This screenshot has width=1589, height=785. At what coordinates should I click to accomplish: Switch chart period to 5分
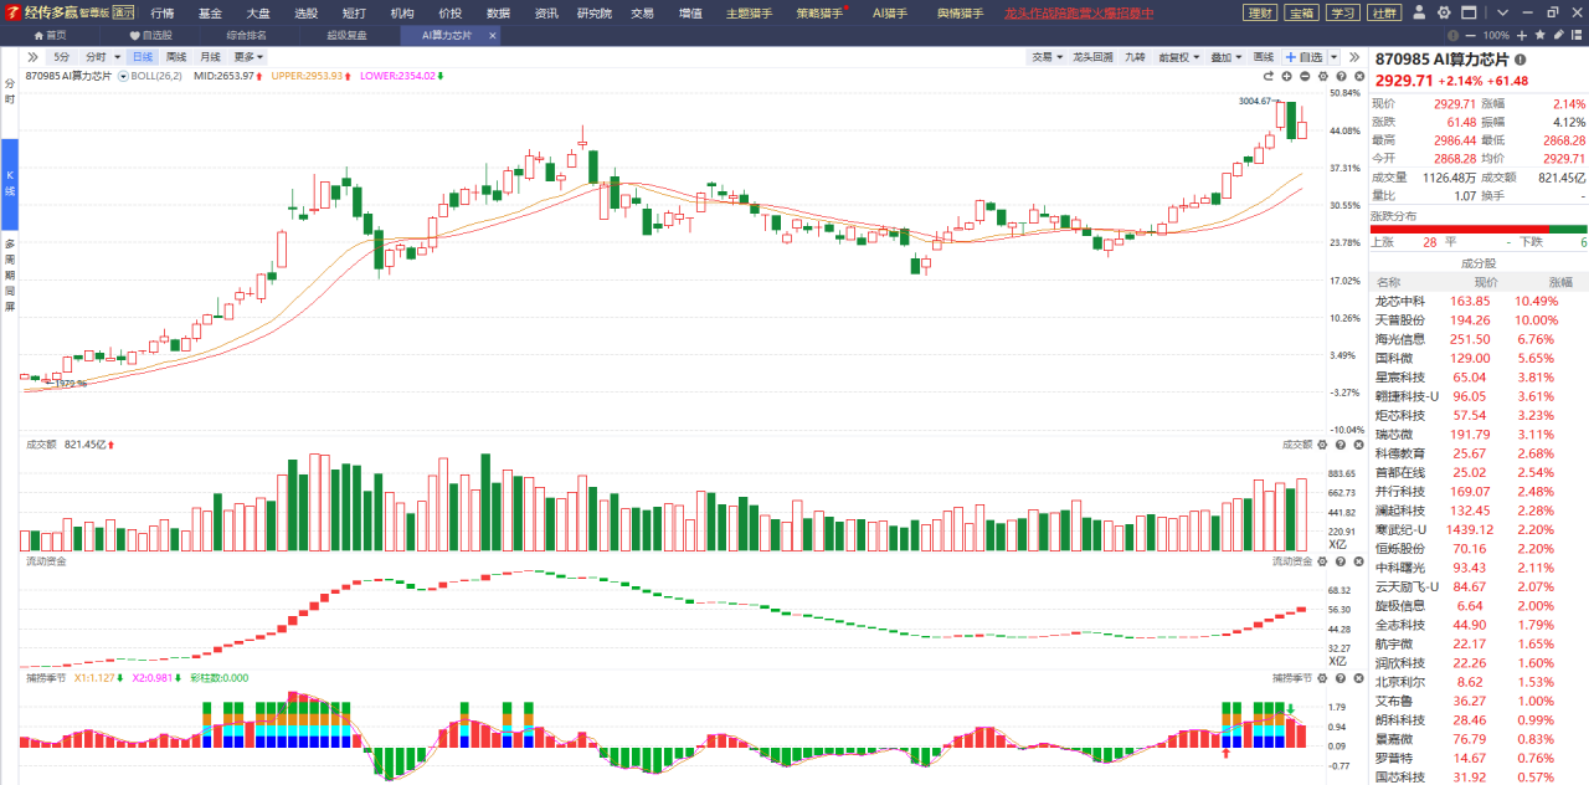tap(62, 57)
